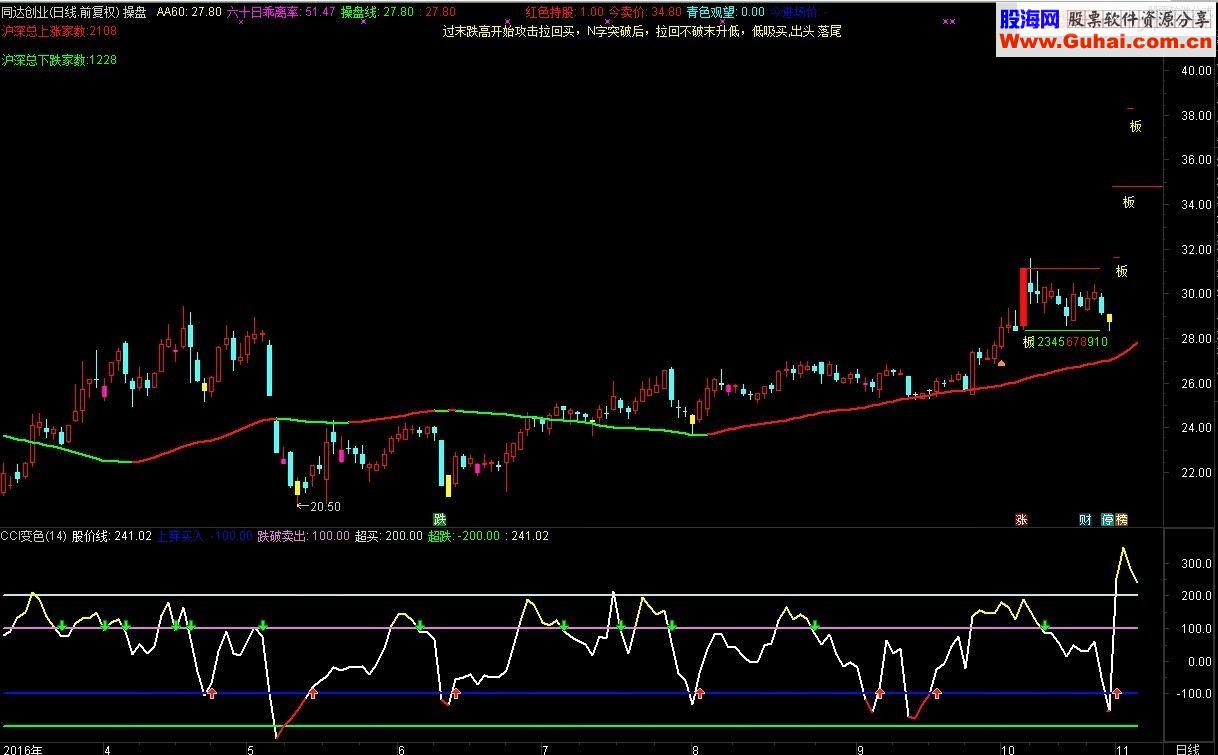Viewport: 1218px width, 755px height.
Task: Click the CCI变色(14) indicator name
Action: pyautogui.click(x=34, y=536)
